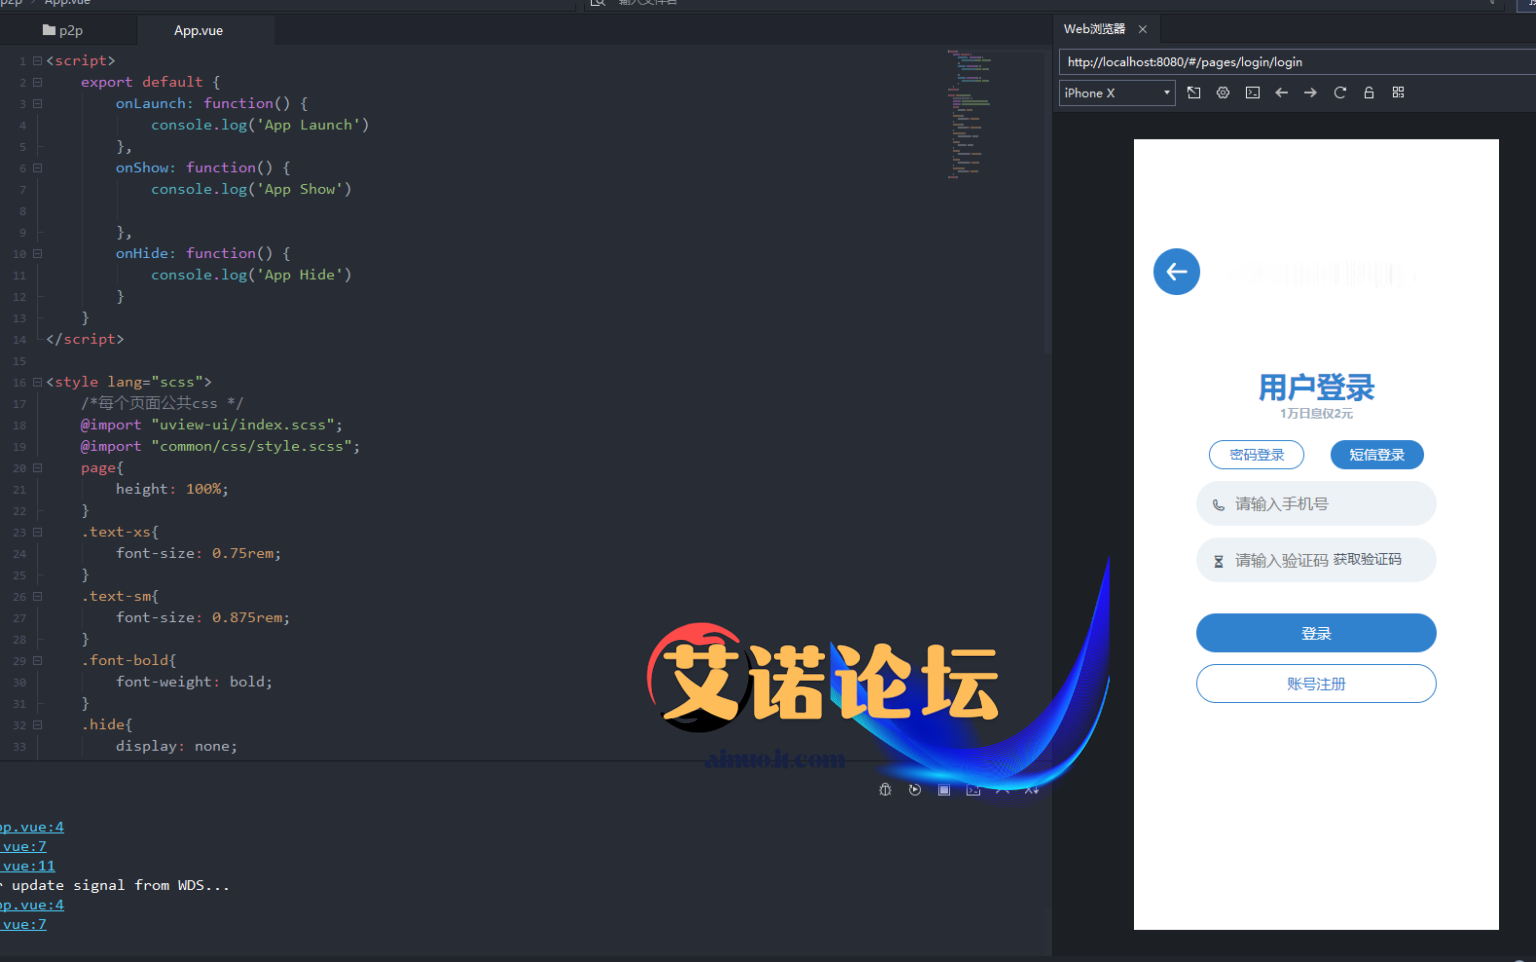Tap the blue back arrow in phone preview
Image resolution: width=1536 pixels, height=962 pixels.
coord(1176,271)
